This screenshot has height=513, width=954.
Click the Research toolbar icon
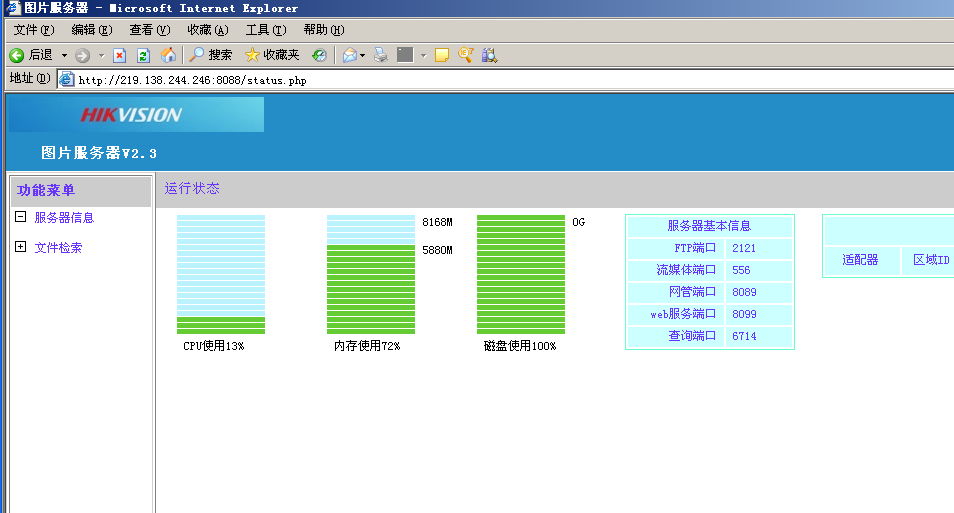coord(489,55)
